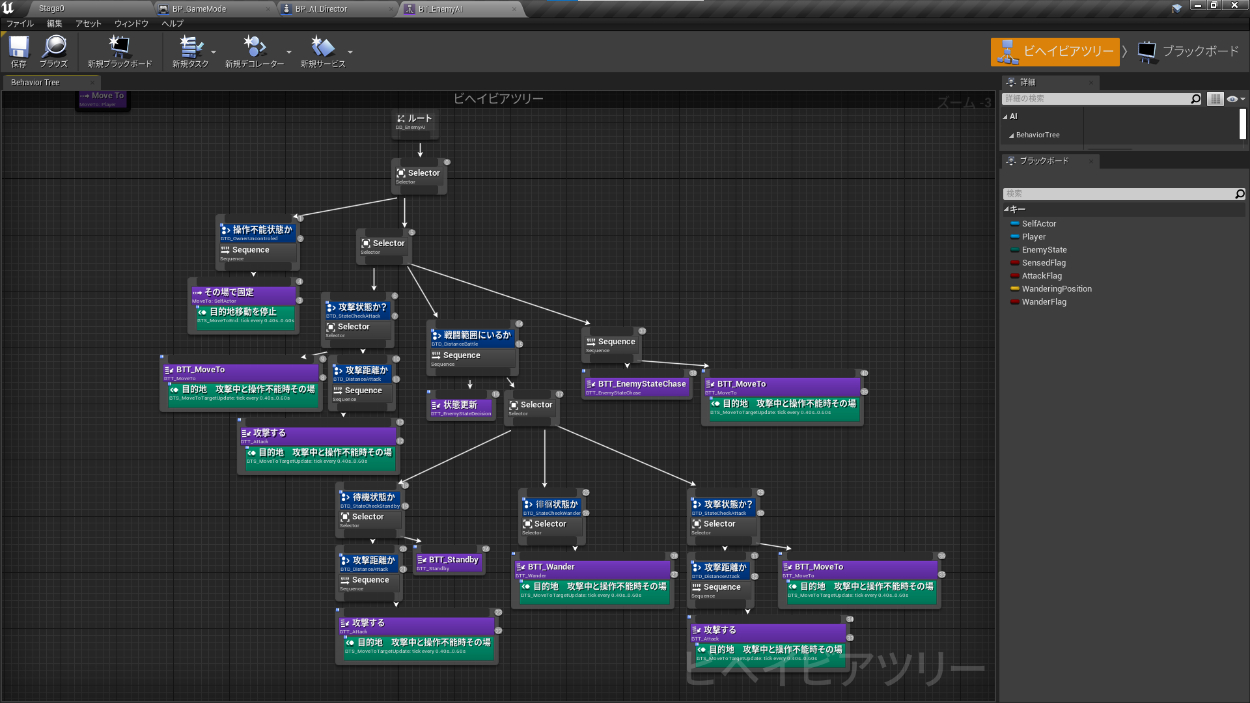Open the eye view options in details panel

click(x=1234, y=99)
